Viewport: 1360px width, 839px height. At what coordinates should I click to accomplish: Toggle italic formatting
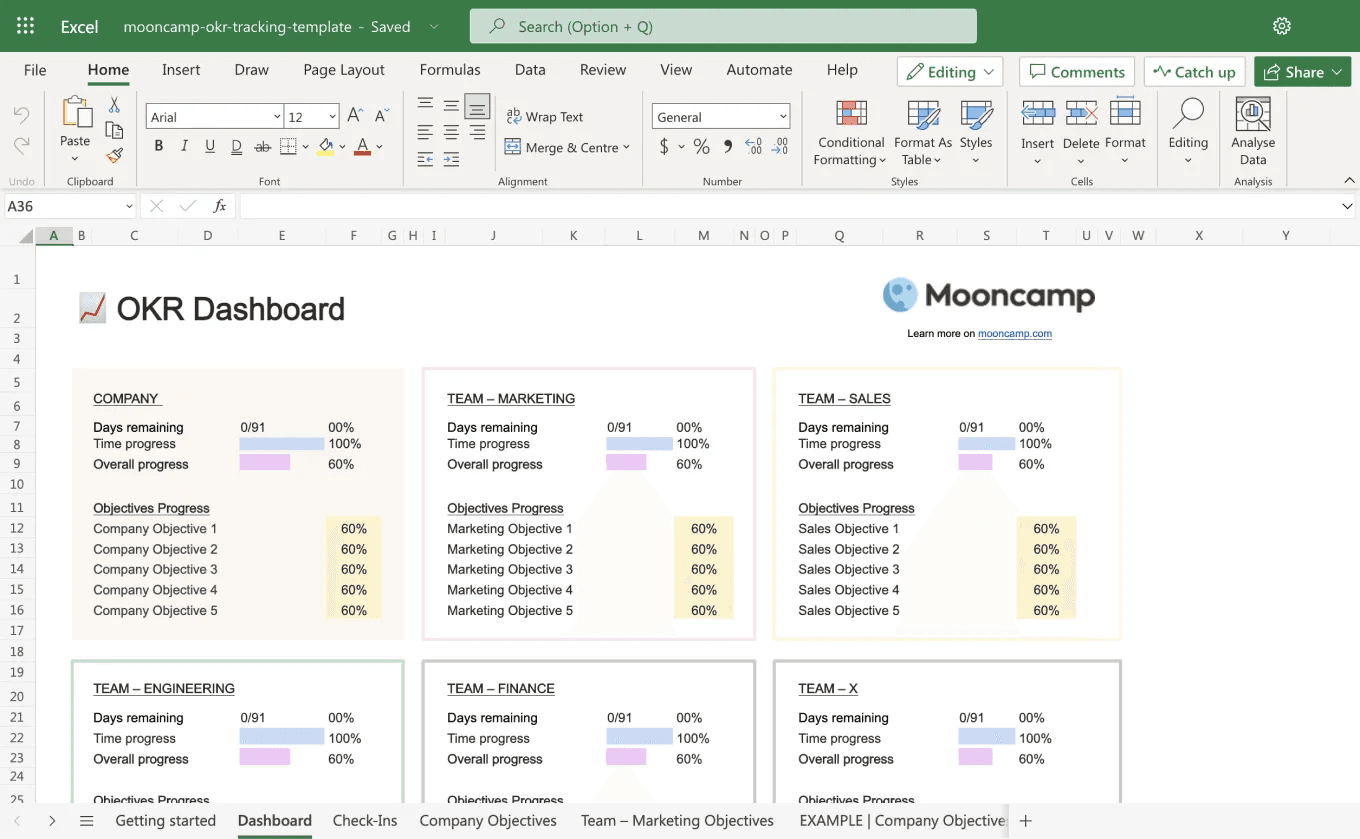point(184,145)
